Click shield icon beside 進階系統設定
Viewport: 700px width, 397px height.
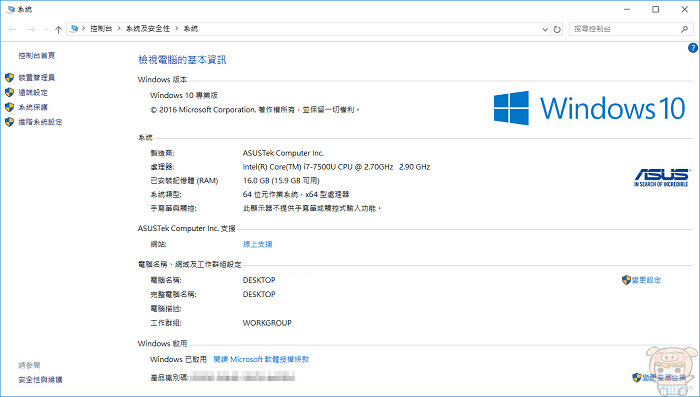9,122
